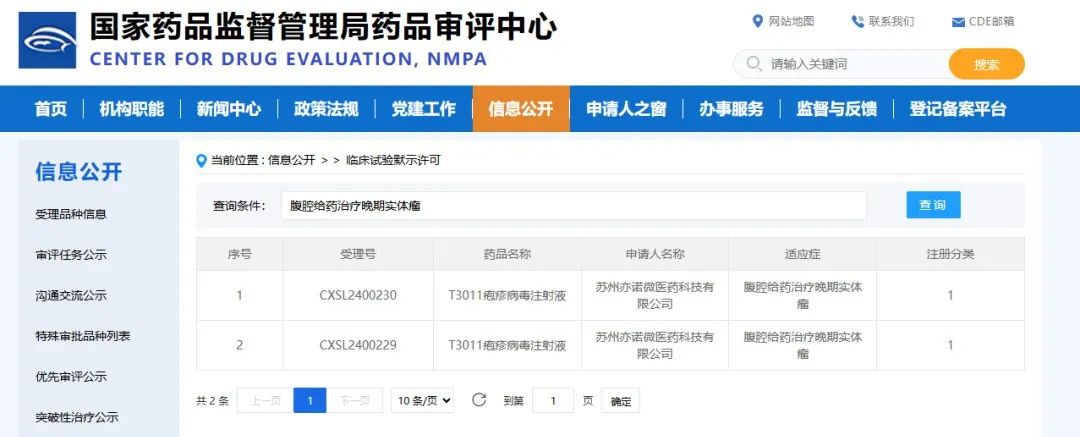Image resolution: width=1080 pixels, height=437 pixels.
Task: Click indication 腹腔给药治疗晚期实体瘤 in row 2
Action: 802,345
